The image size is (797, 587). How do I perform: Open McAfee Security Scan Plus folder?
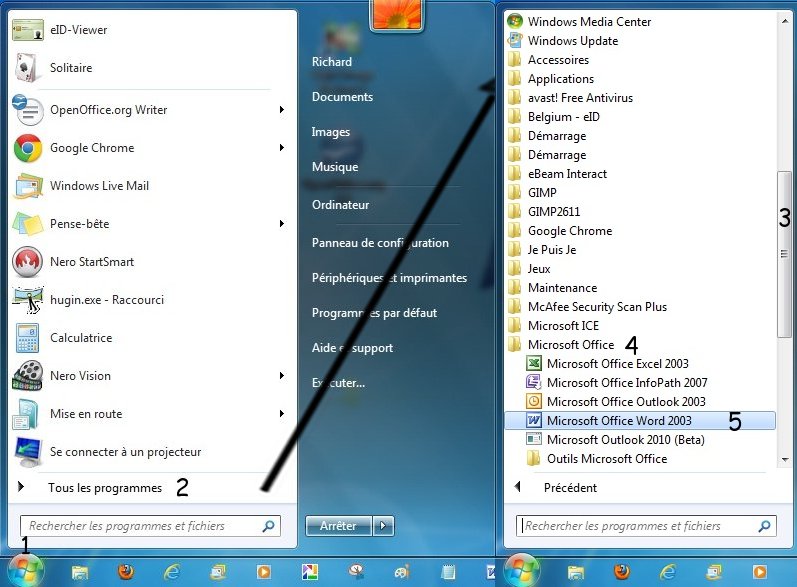click(588, 306)
